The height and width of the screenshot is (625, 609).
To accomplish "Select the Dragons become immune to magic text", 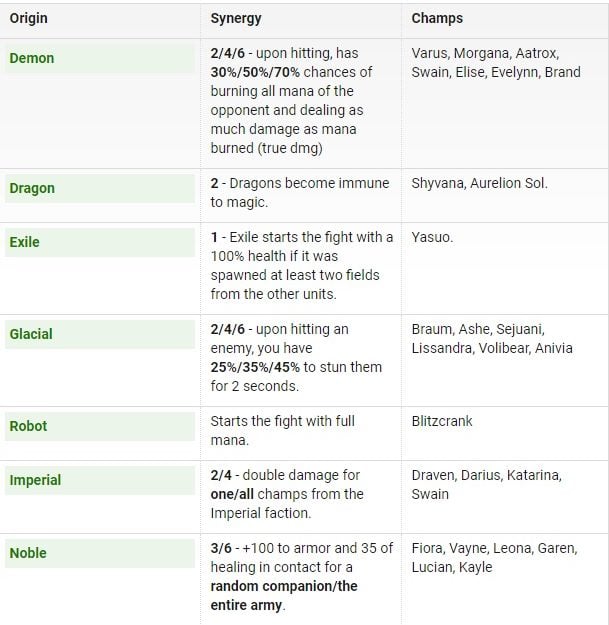I will [x=294, y=192].
